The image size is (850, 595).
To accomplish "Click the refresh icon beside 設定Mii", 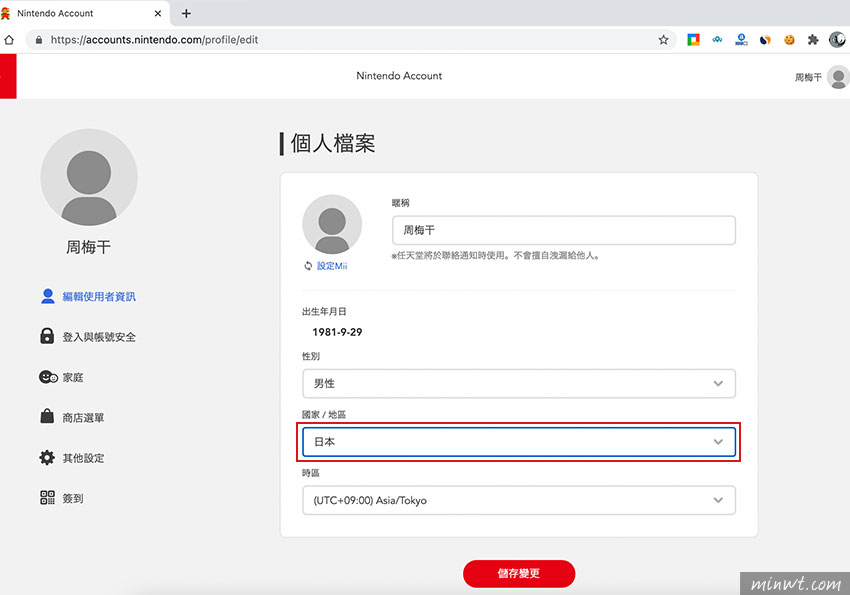I will (x=308, y=266).
